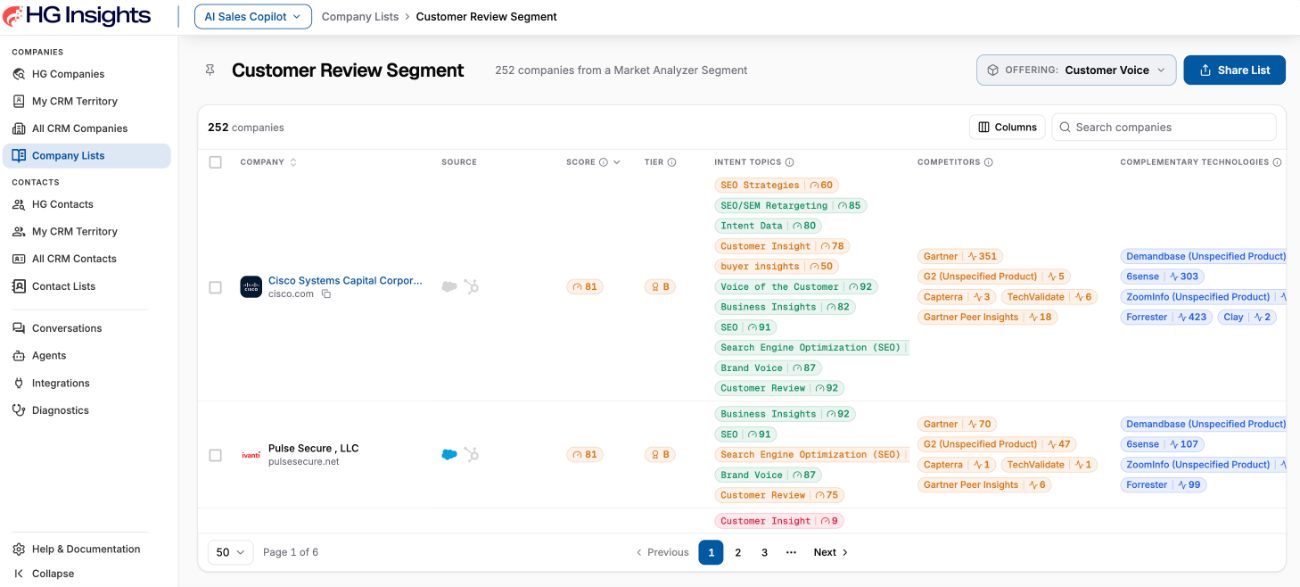This screenshot has width=1300, height=587.
Task: Click the pagination ellipsis
Action: [x=791, y=552]
